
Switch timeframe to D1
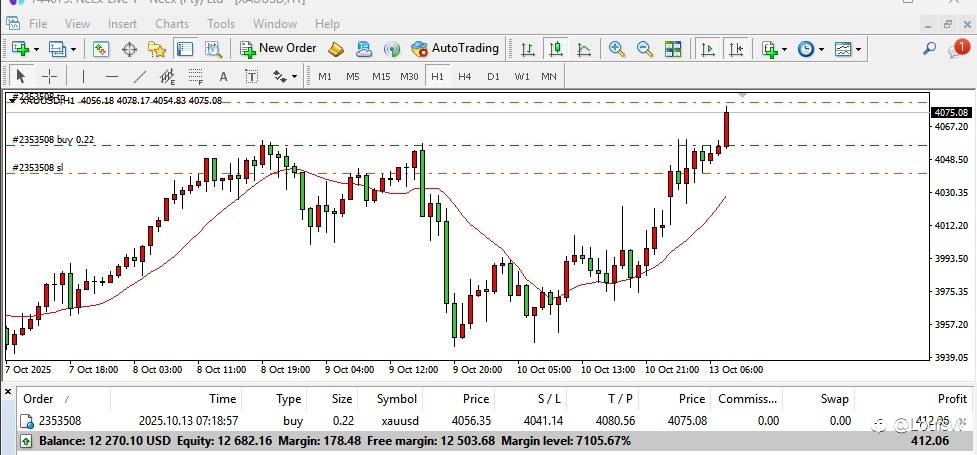click(x=493, y=77)
